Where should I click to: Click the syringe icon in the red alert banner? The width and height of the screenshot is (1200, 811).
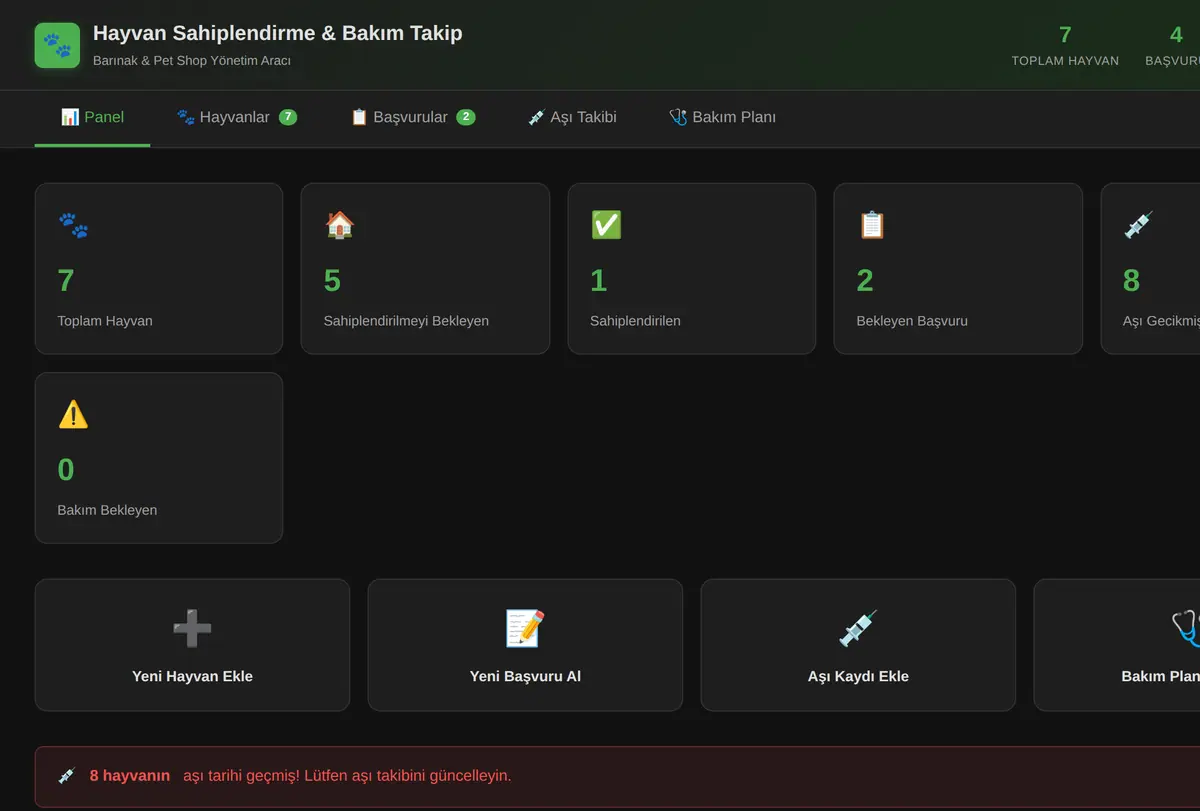click(x=67, y=776)
